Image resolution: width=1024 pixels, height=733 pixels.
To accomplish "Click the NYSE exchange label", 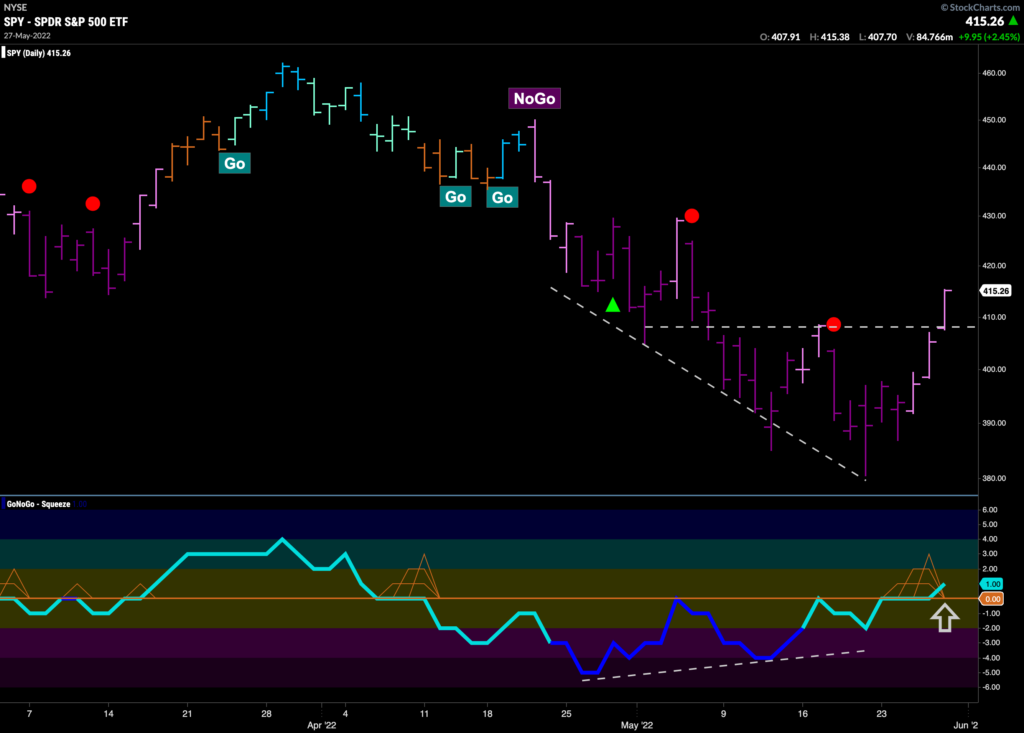I will [15, 7].
